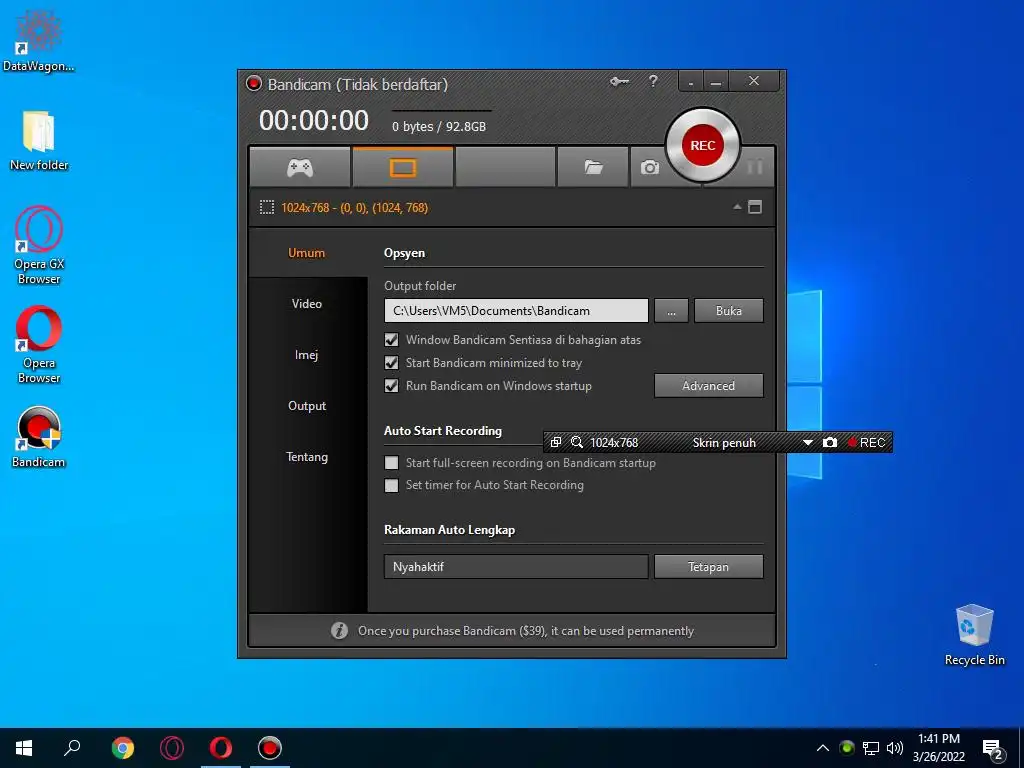Collapse panel with small up arrow

click(737, 207)
